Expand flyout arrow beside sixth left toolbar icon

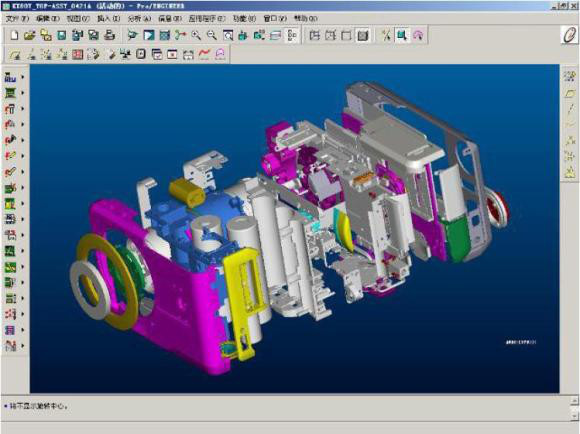(23, 156)
